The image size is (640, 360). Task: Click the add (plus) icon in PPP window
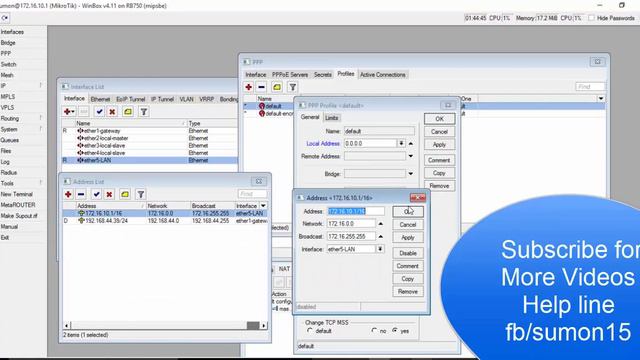coord(249,87)
